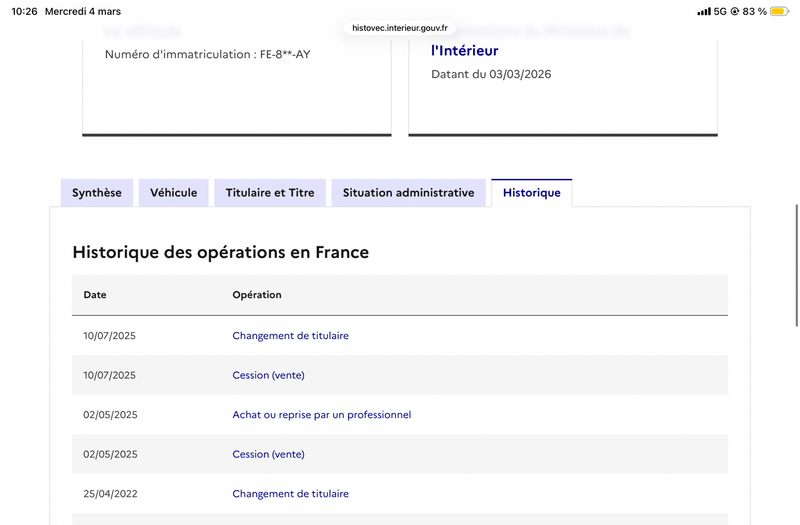This screenshot has width=800, height=525.
Task: Select the Situation administrative tab
Action: [x=409, y=193]
